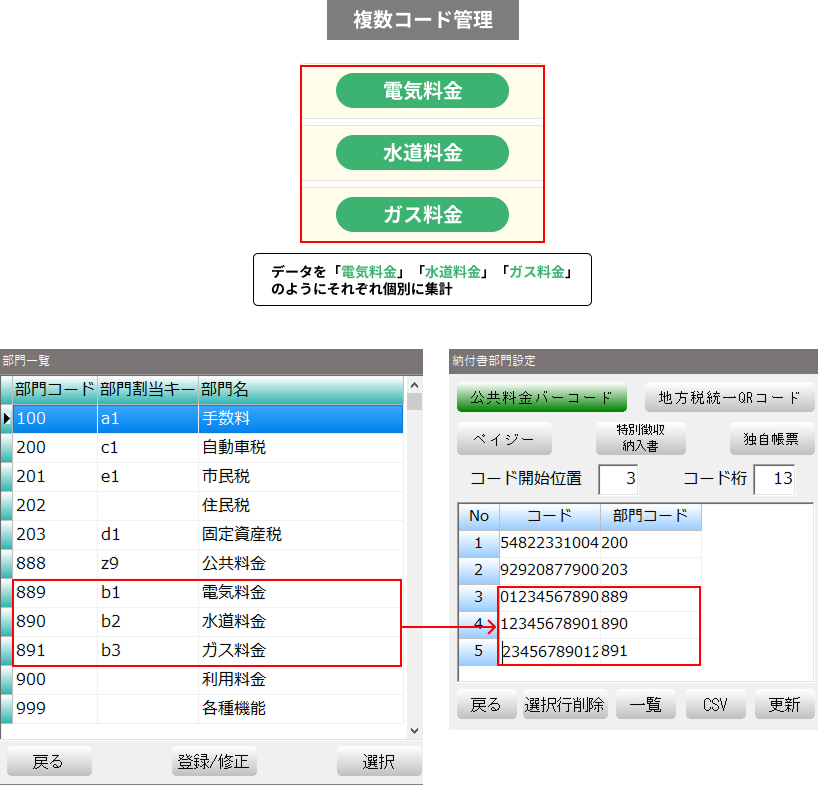
Task: Open the 独自帳票 option
Action: click(771, 439)
